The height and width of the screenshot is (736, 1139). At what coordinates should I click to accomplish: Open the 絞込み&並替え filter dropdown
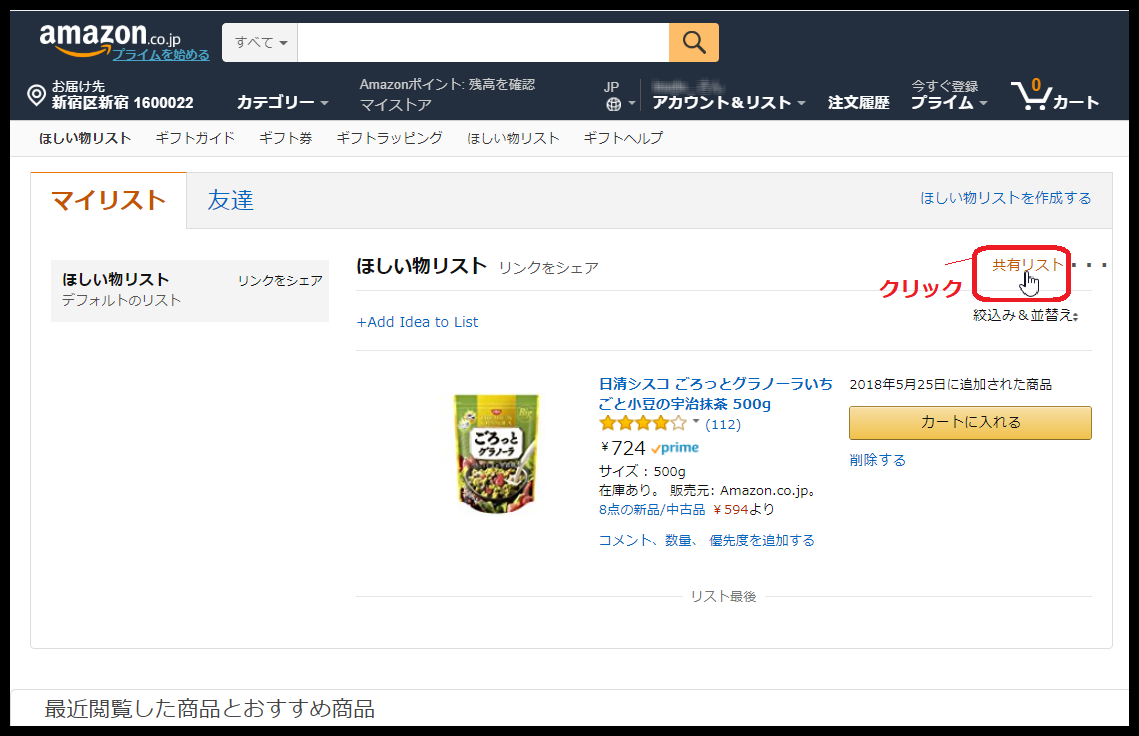(x=1027, y=315)
